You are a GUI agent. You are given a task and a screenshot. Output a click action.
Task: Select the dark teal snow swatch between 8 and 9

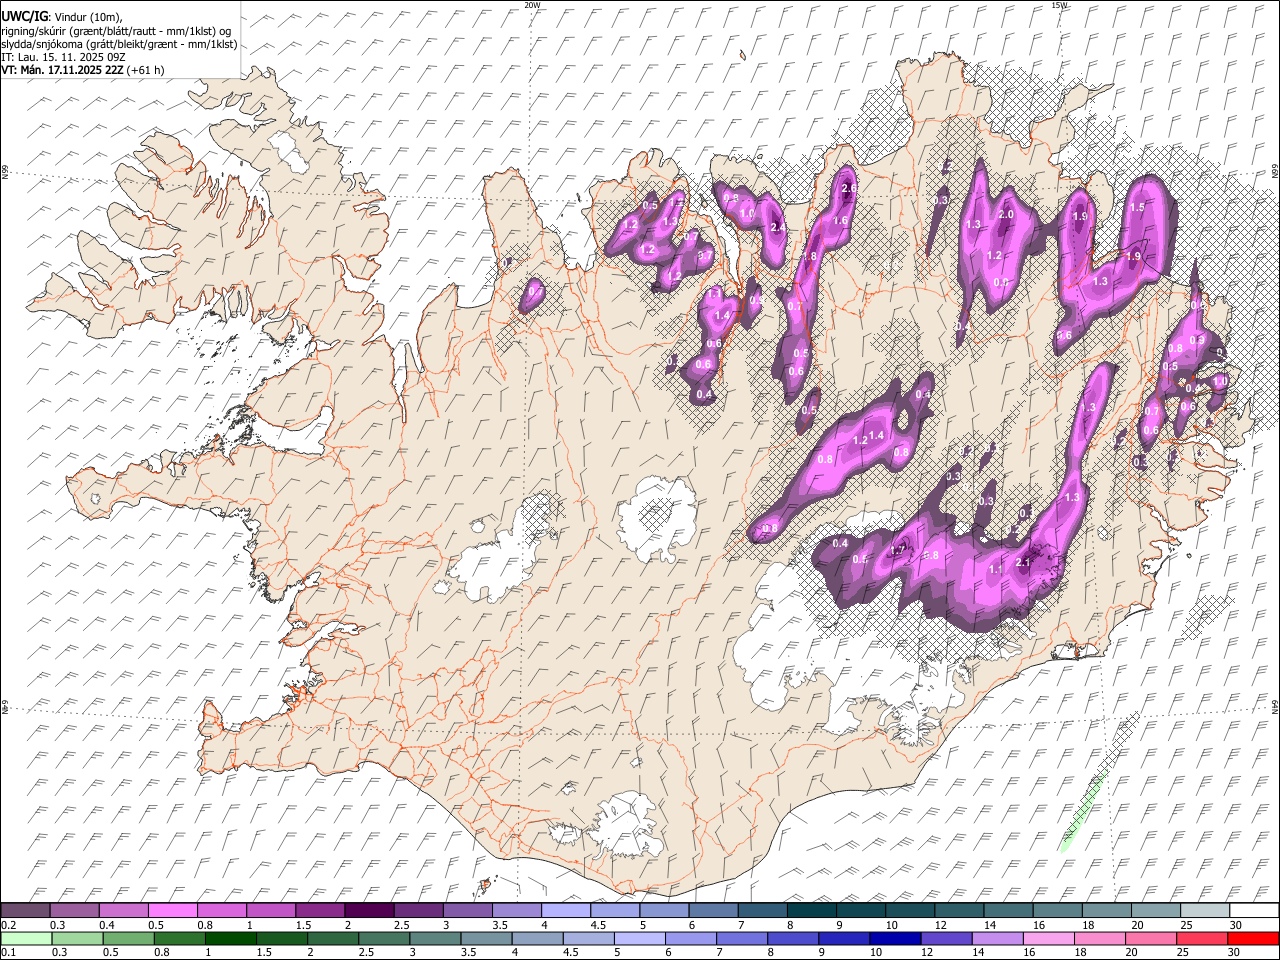click(x=811, y=911)
